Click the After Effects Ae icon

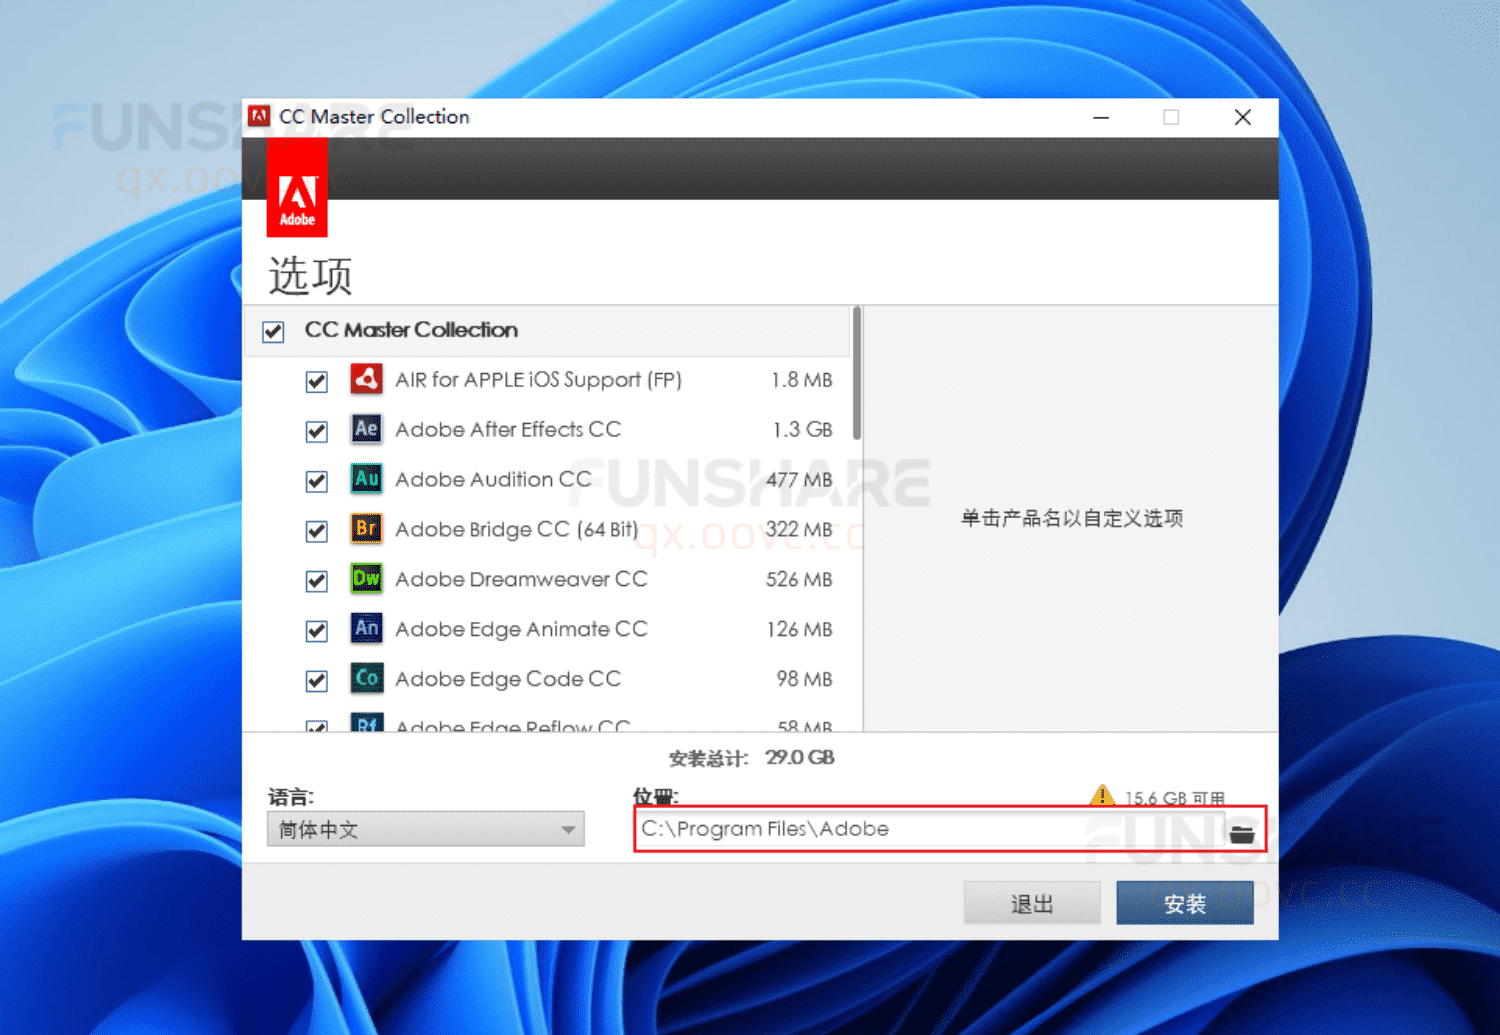coord(366,429)
